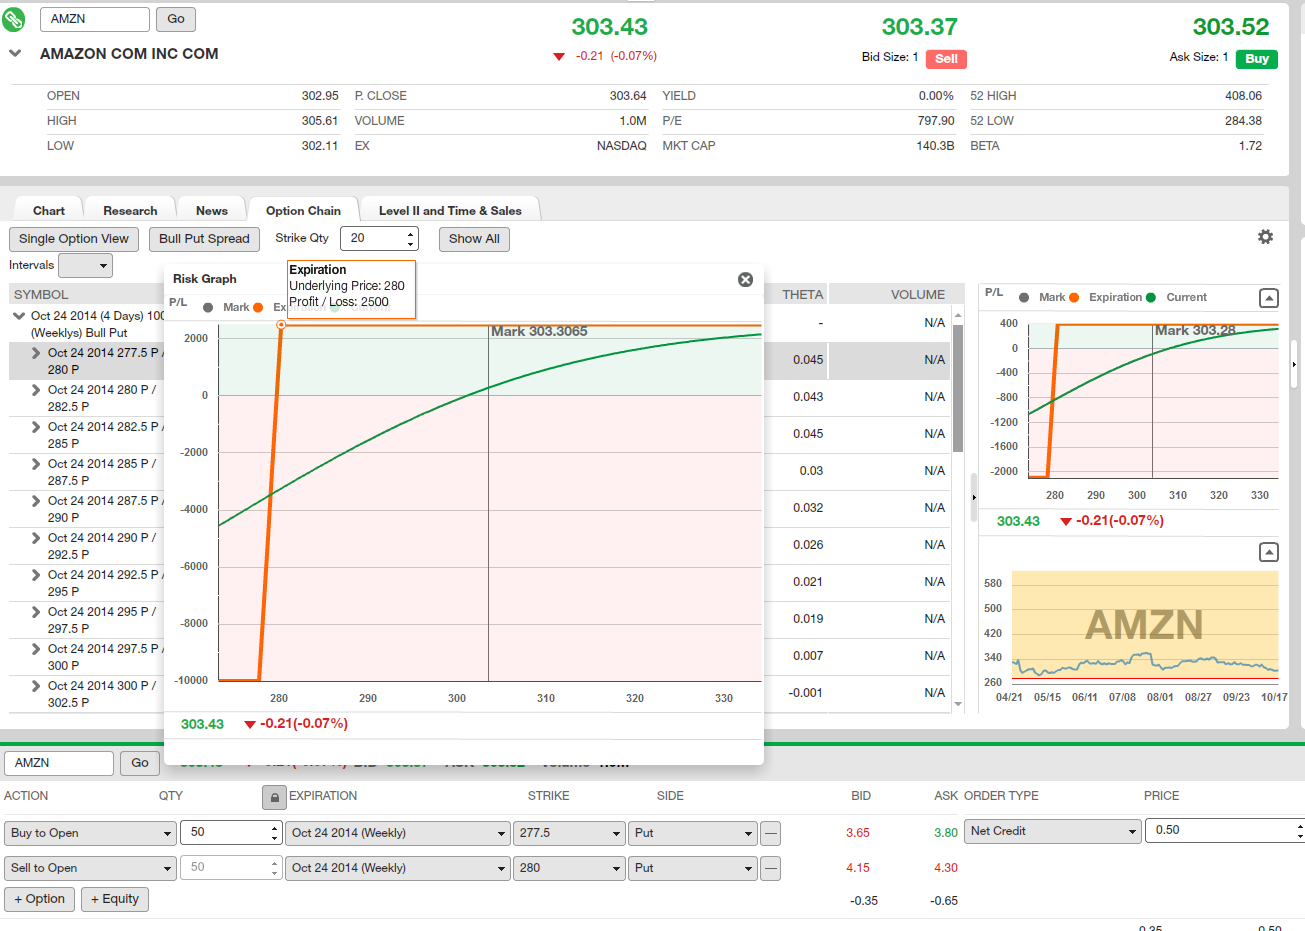Expand the Oct 24 2014 280 P / 282.5 P row
This screenshot has height=931, width=1305.
[36, 390]
